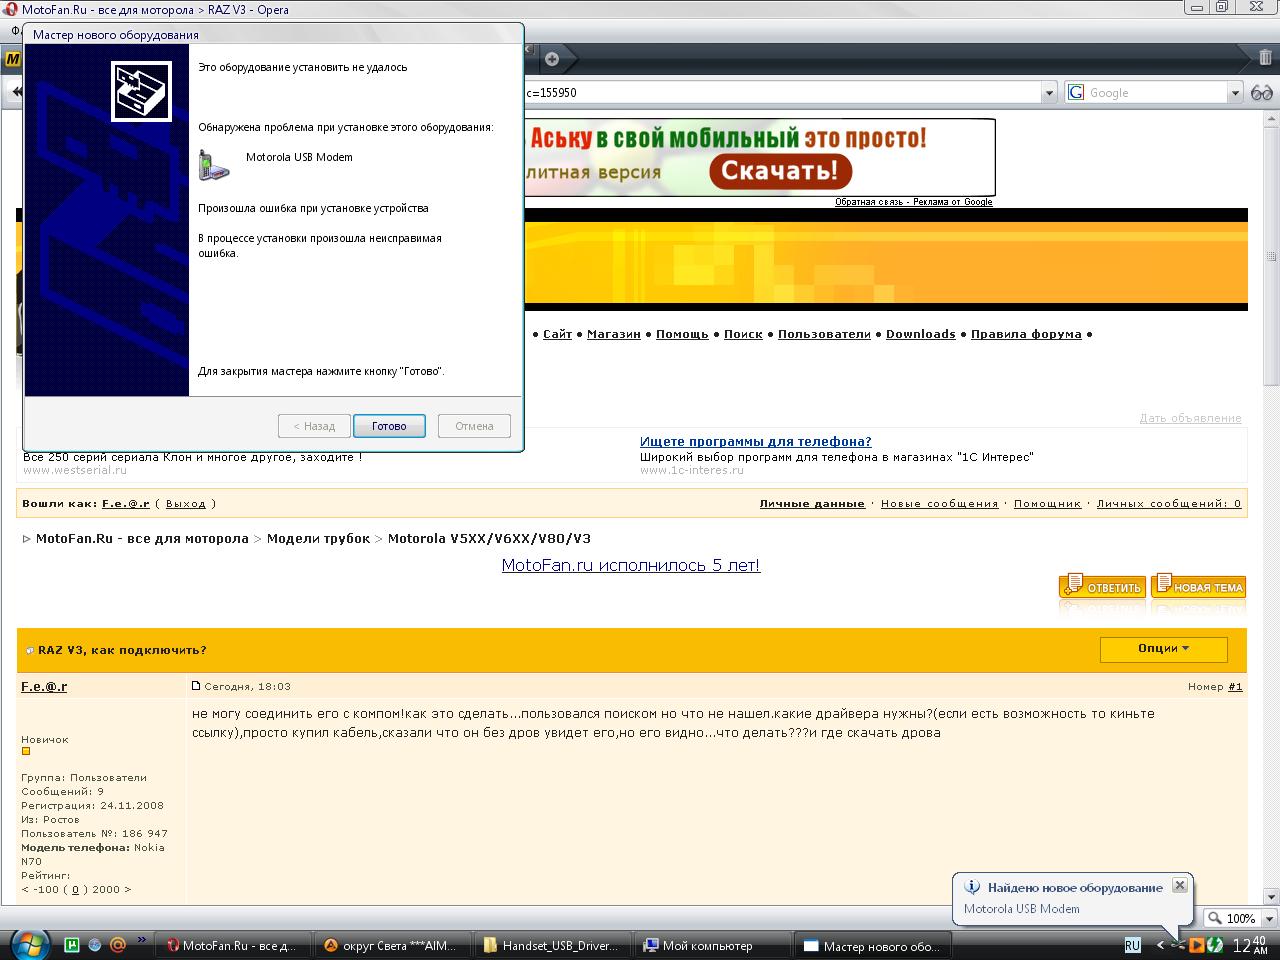
Task: Click the taskbar clock
Action: coord(1250,944)
